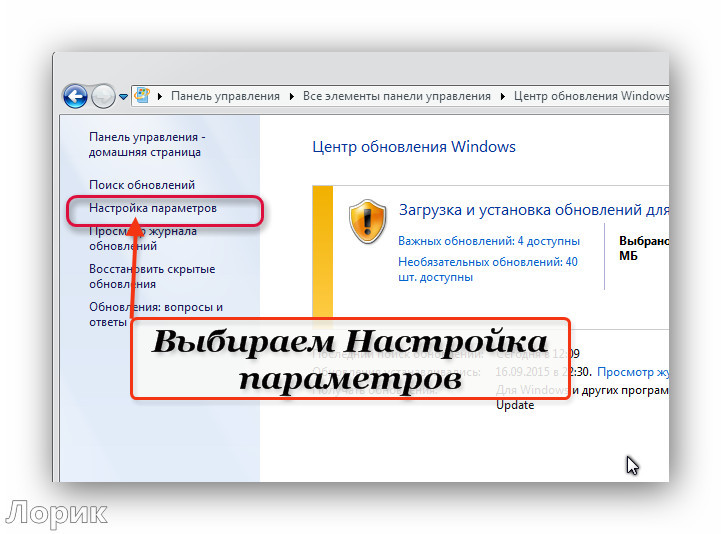721x534 pixels.
Task: Click the Центр обновления Windows page title
Action: [414, 147]
